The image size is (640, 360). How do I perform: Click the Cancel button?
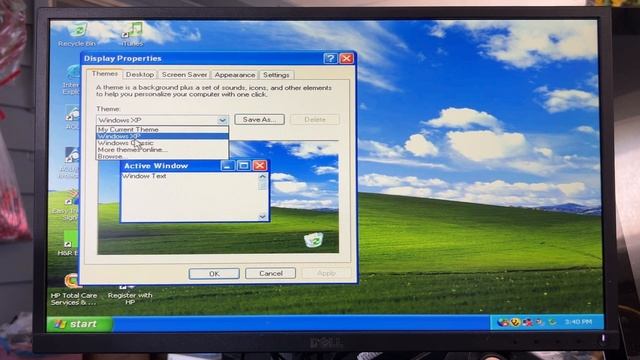coord(270,273)
